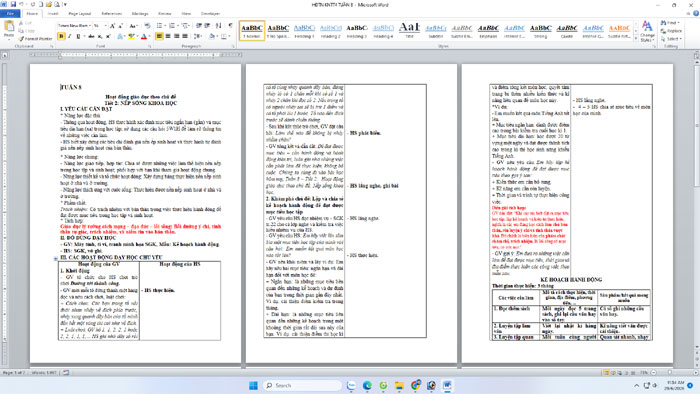Image resolution: width=700 pixels, height=394 pixels.
Task: Click the text highlight color button
Action: (131, 37)
